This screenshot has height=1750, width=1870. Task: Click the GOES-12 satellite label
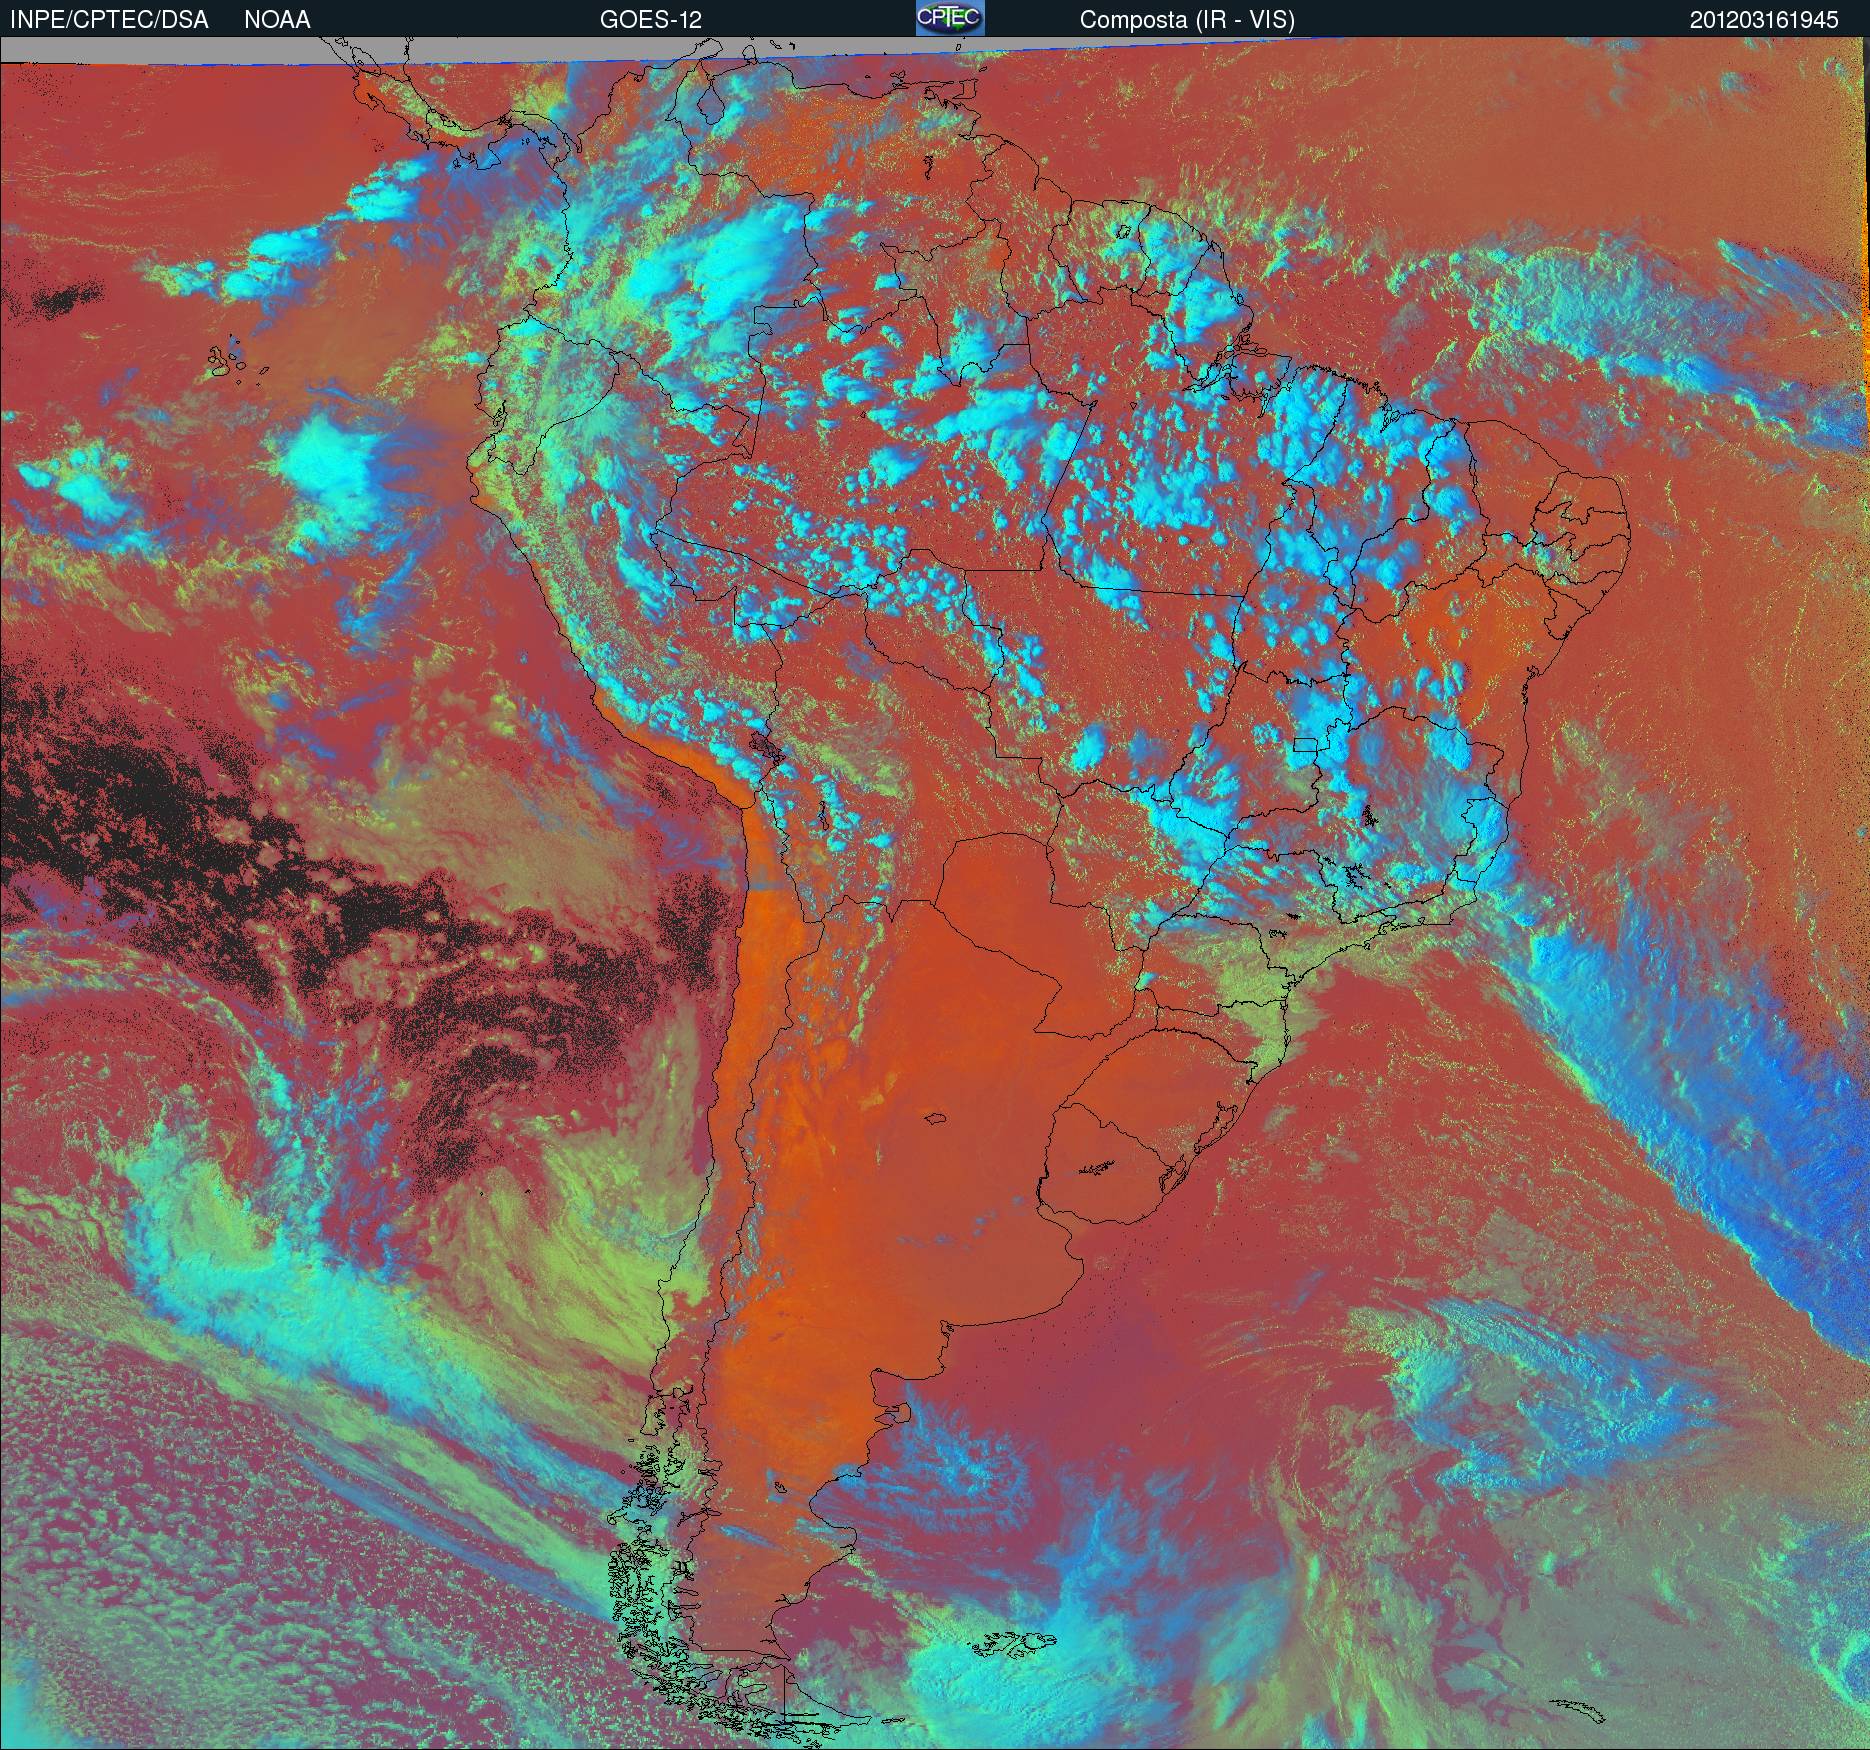pos(650,20)
